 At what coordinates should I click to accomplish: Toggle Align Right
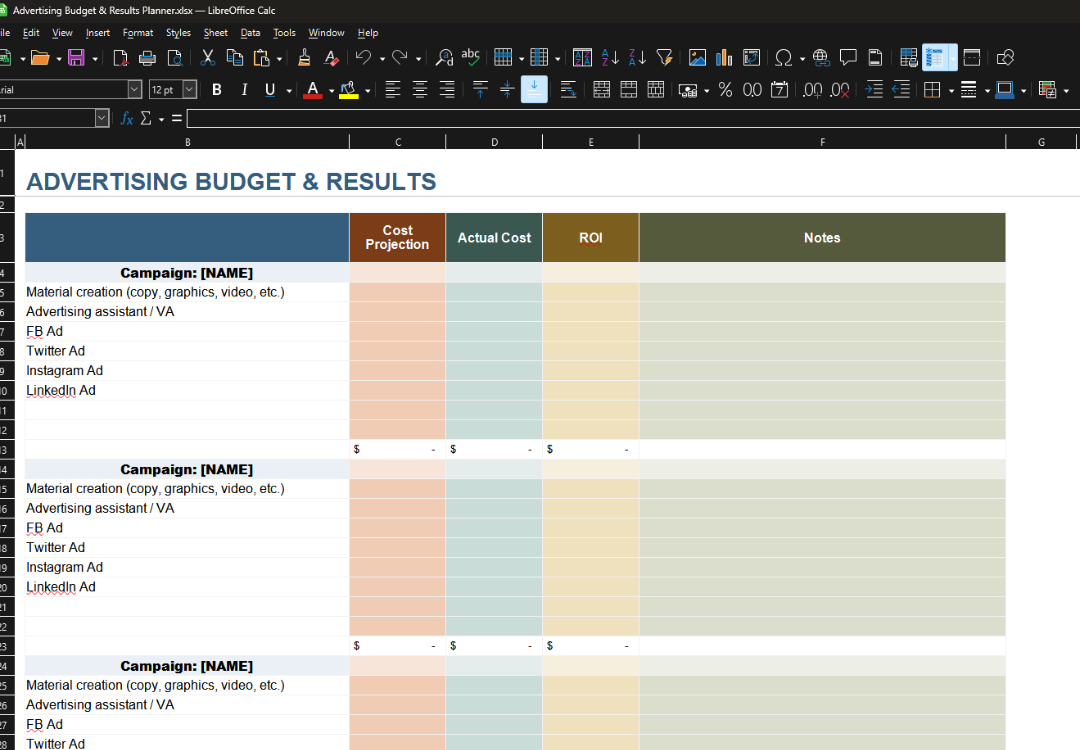[447, 90]
